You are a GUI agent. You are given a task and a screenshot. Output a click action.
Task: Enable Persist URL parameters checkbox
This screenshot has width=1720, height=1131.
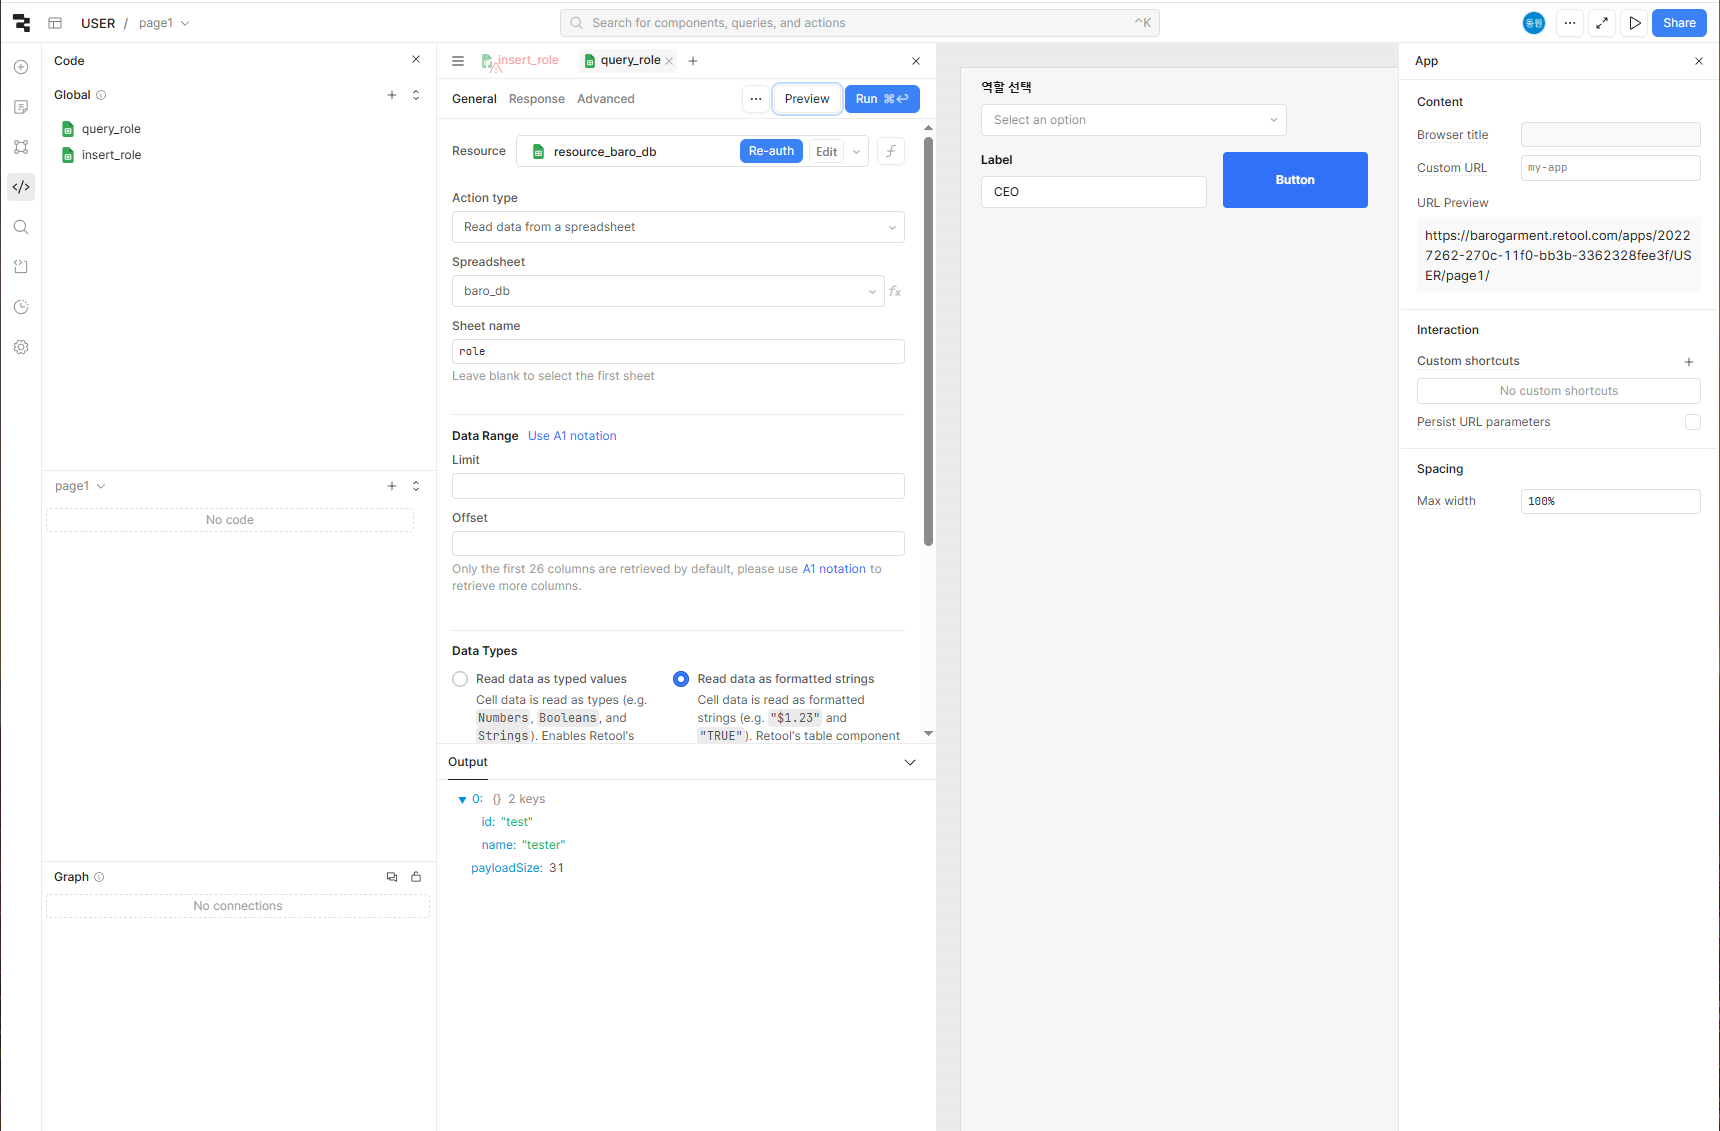coord(1693,422)
